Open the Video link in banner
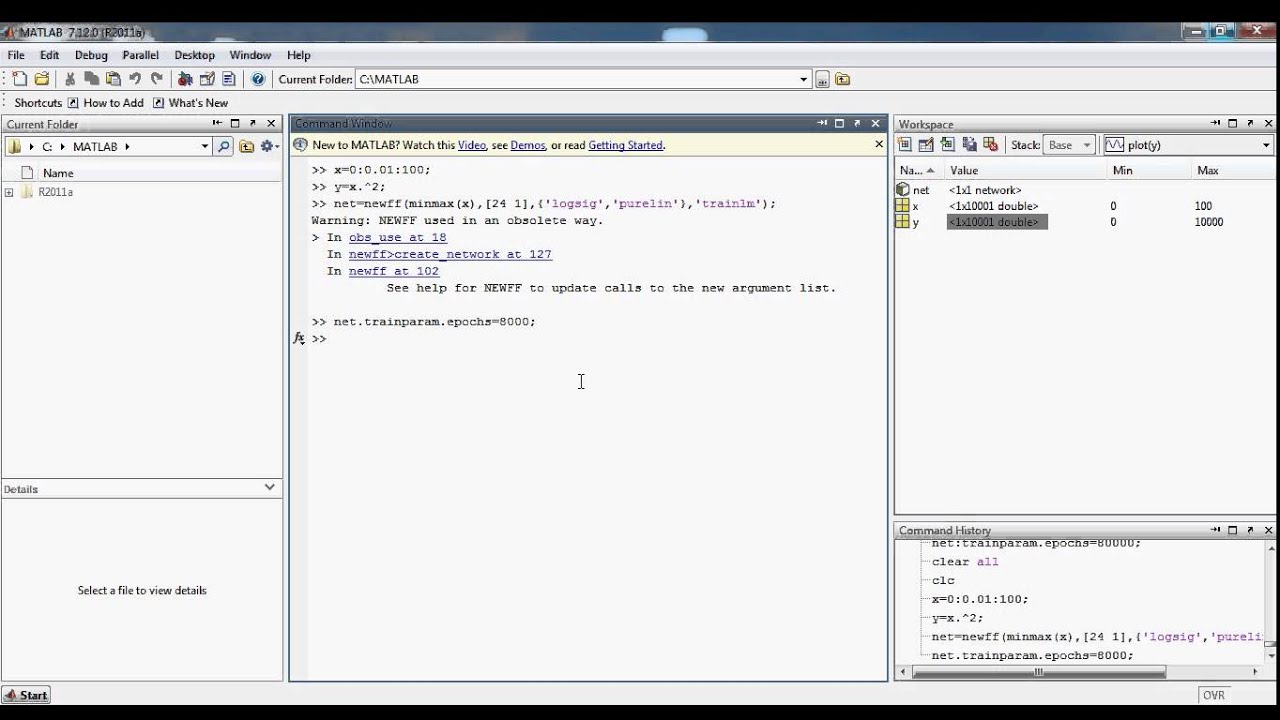This screenshot has height=720, width=1280. (471, 145)
